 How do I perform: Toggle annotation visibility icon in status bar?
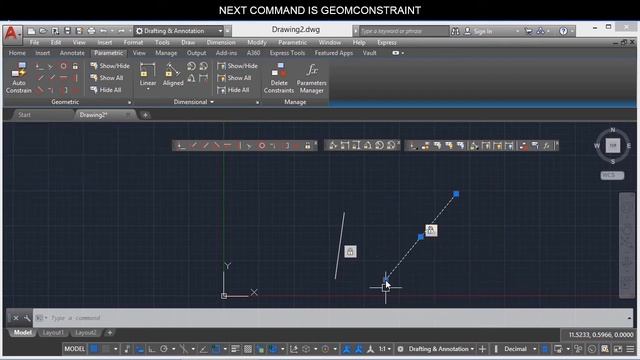tap(346, 349)
